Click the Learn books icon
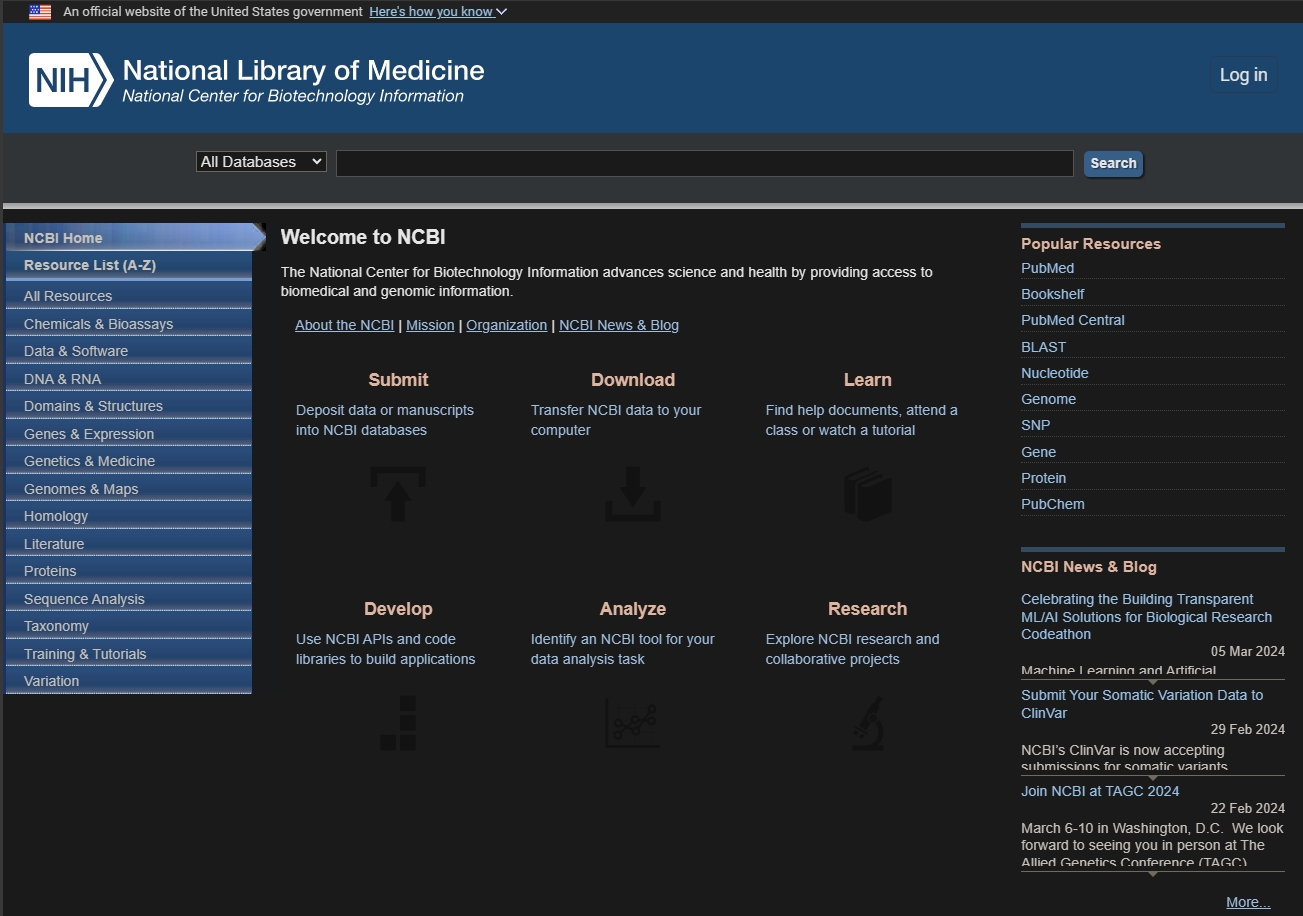The height and width of the screenshot is (916, 1303). point(867,493)
